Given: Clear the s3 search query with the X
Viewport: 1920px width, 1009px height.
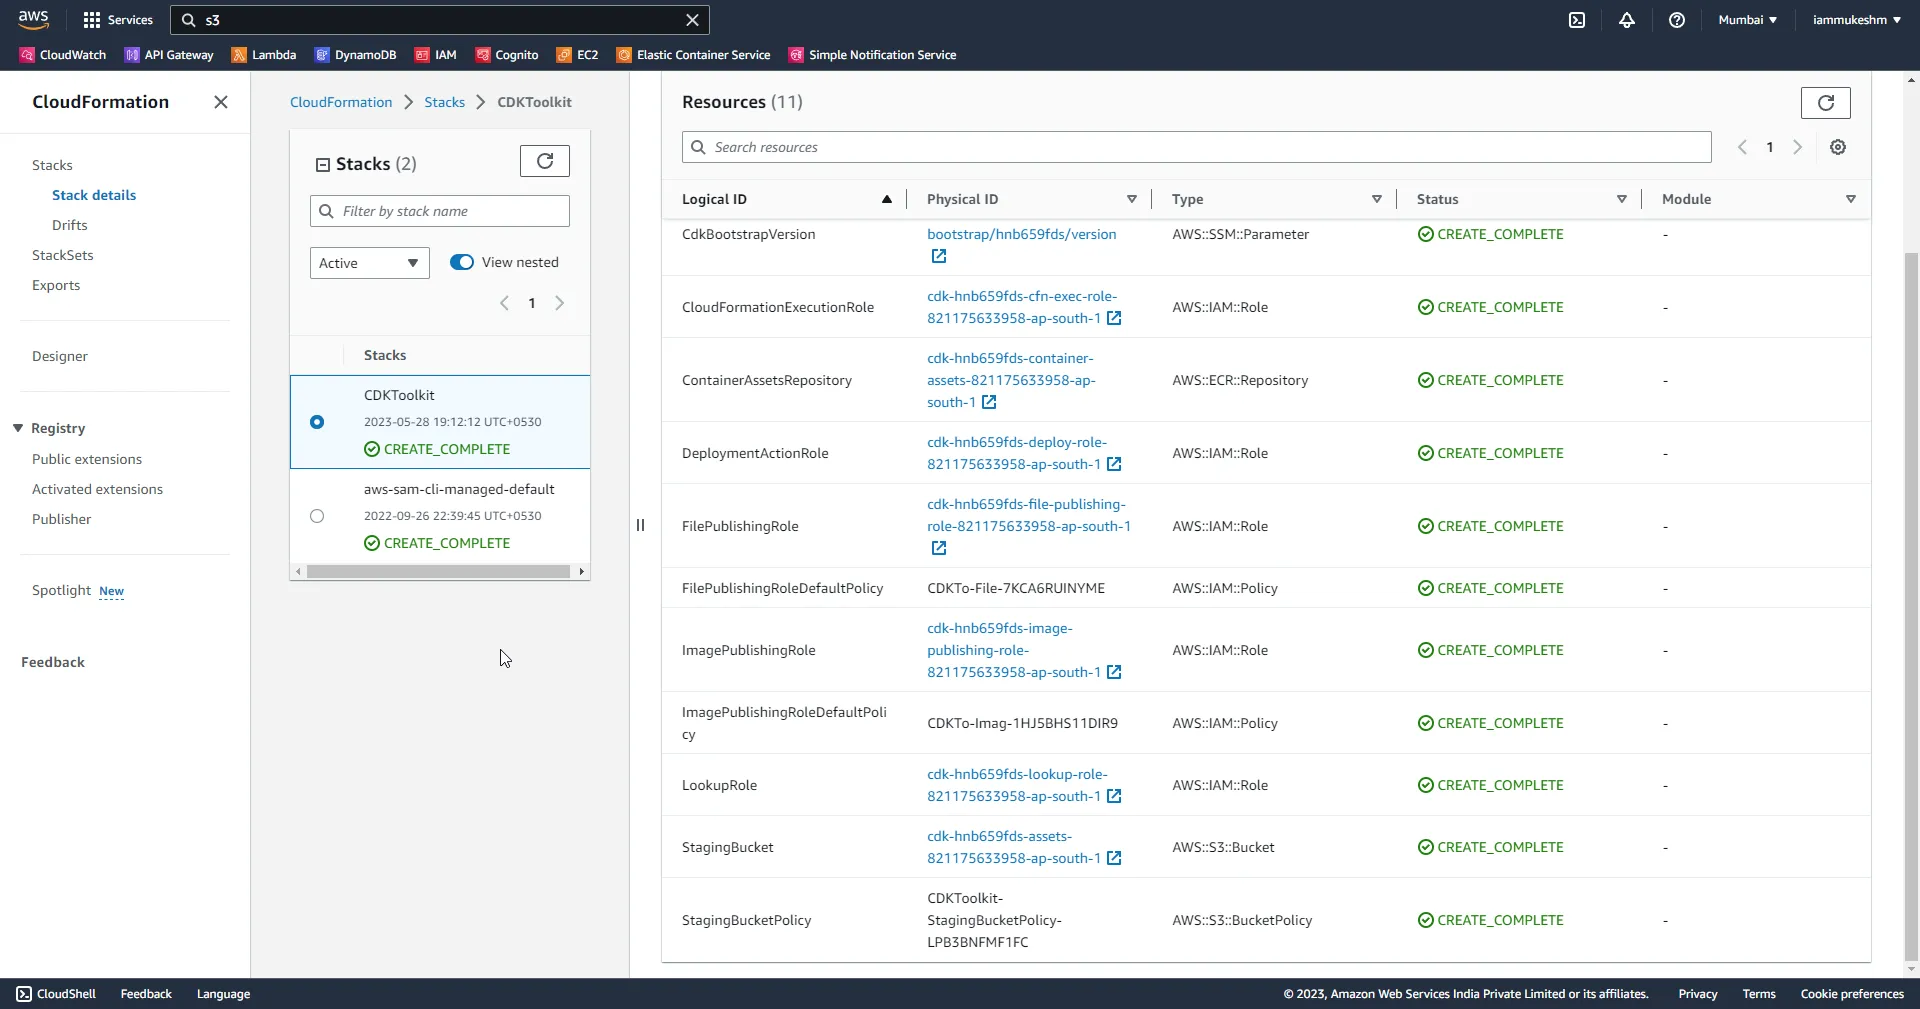Looking at the screenshot, I should (x=693, y=20).
